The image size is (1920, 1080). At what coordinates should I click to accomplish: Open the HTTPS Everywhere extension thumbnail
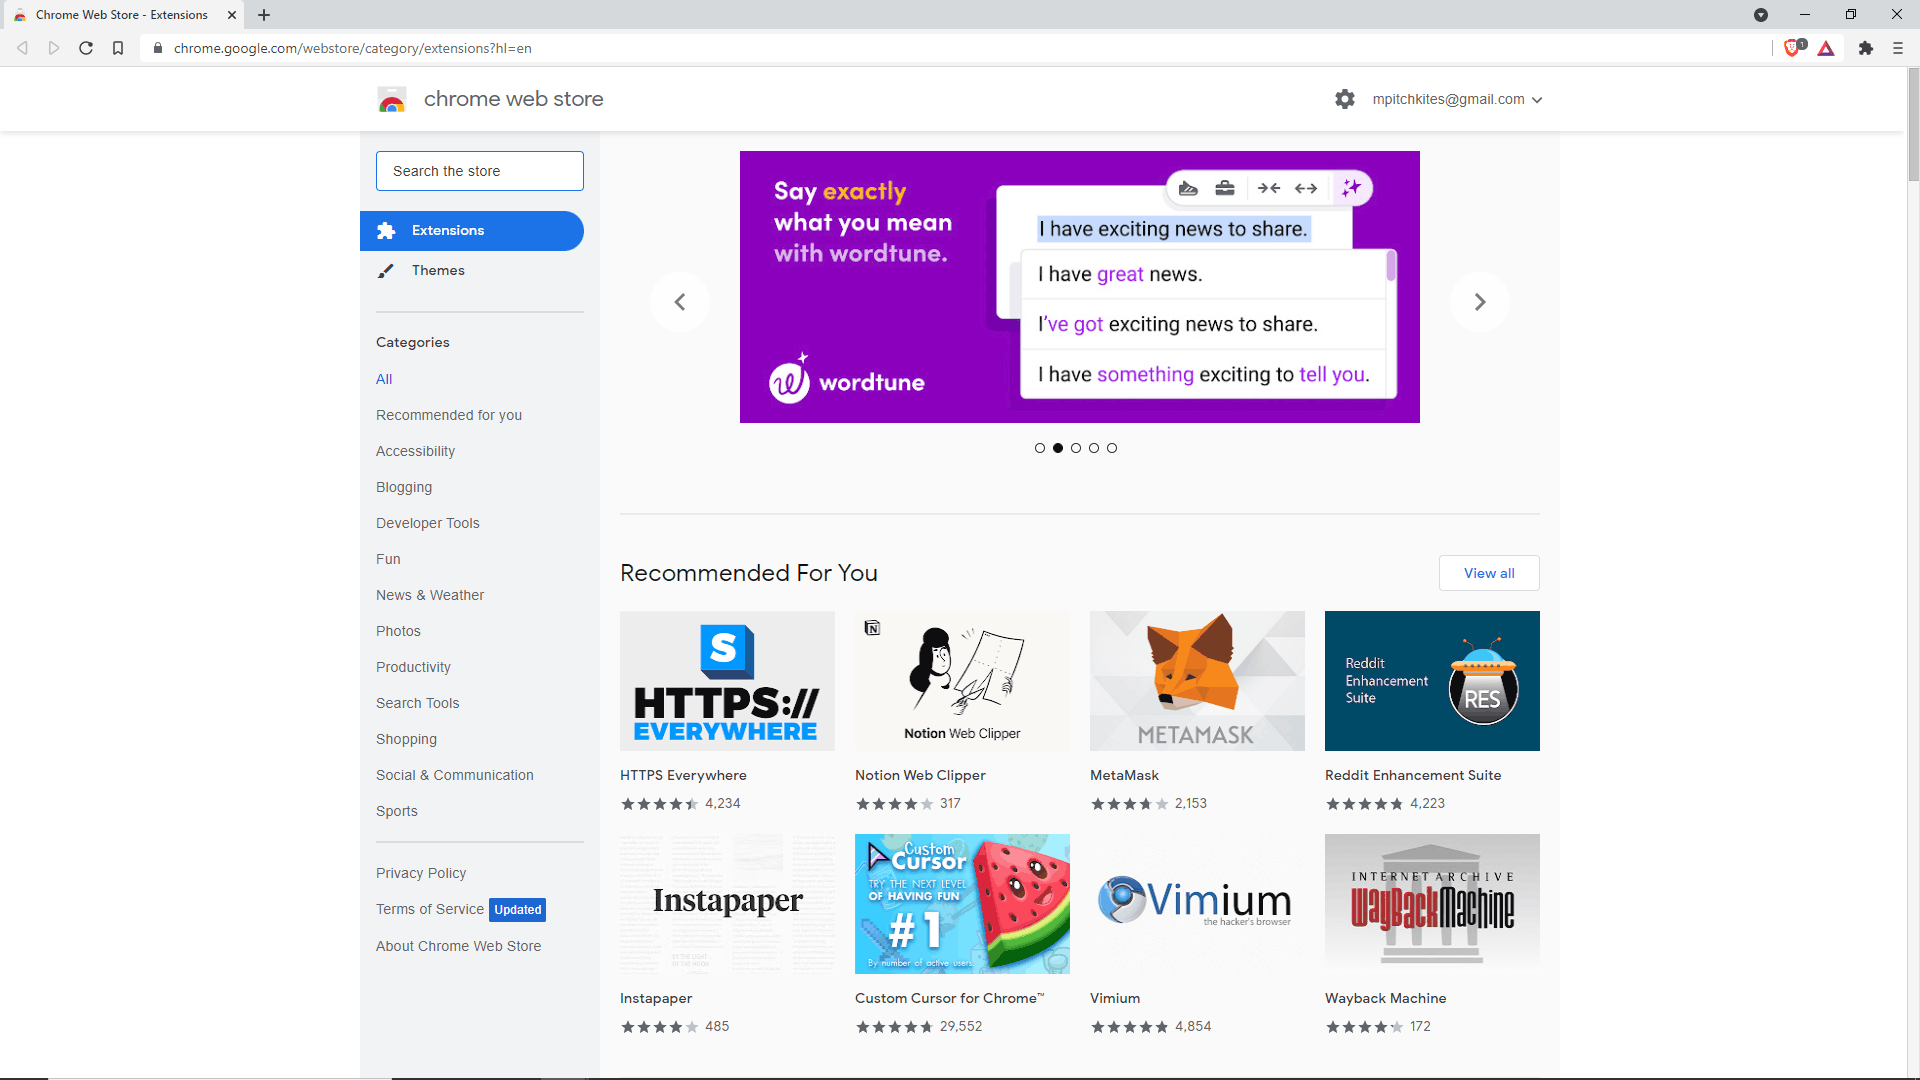727,681
